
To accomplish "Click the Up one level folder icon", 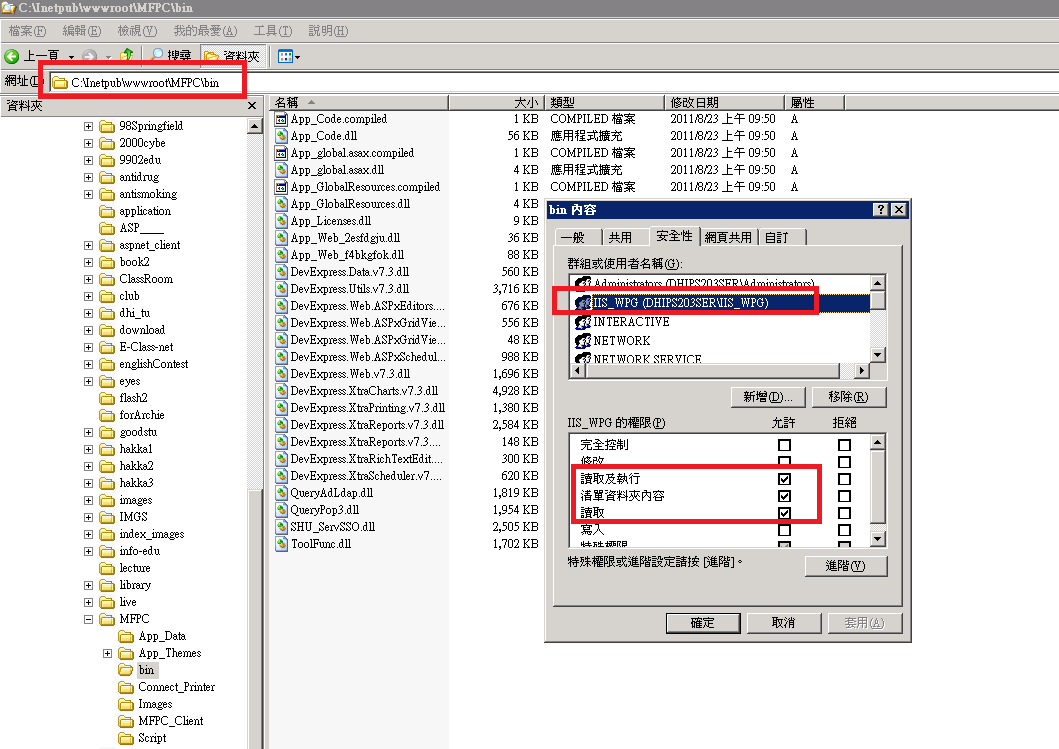I will (x=127, y=56).
